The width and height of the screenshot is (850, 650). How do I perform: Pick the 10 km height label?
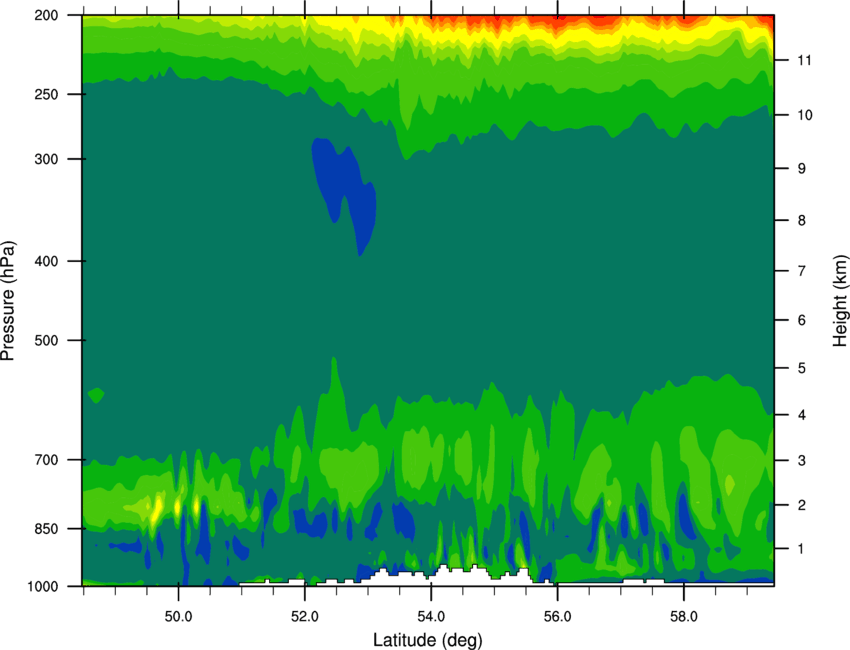804,115
